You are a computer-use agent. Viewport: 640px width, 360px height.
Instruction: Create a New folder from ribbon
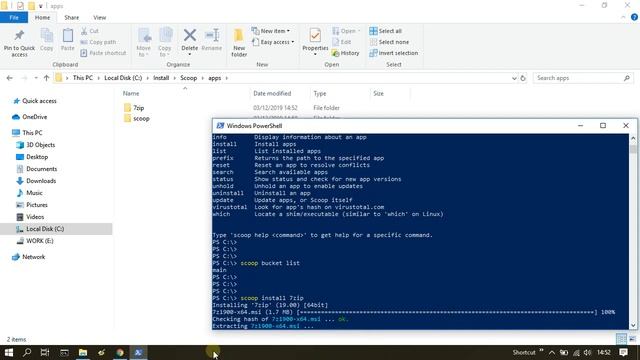click(x=239, y=42)
